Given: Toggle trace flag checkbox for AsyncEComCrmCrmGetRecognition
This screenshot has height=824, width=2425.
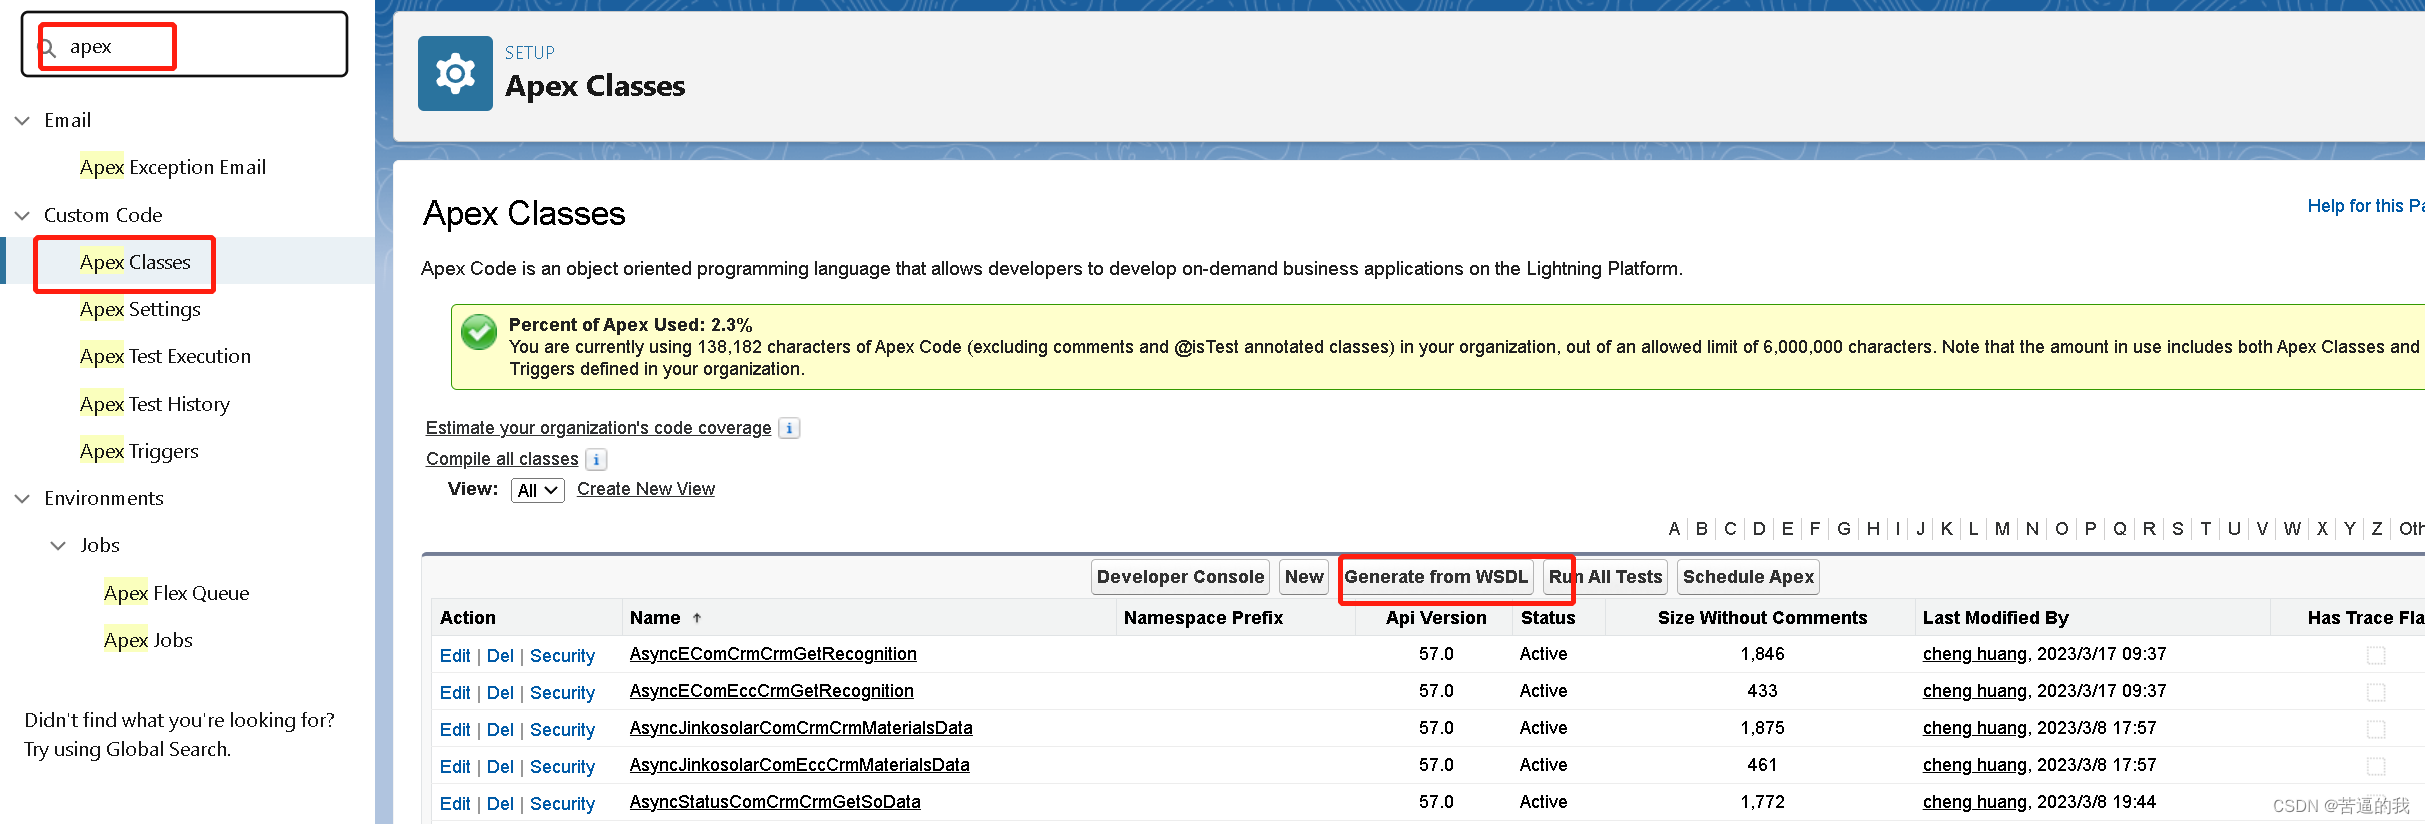Looking at the screenshot, I should [x=2376, y=655].
